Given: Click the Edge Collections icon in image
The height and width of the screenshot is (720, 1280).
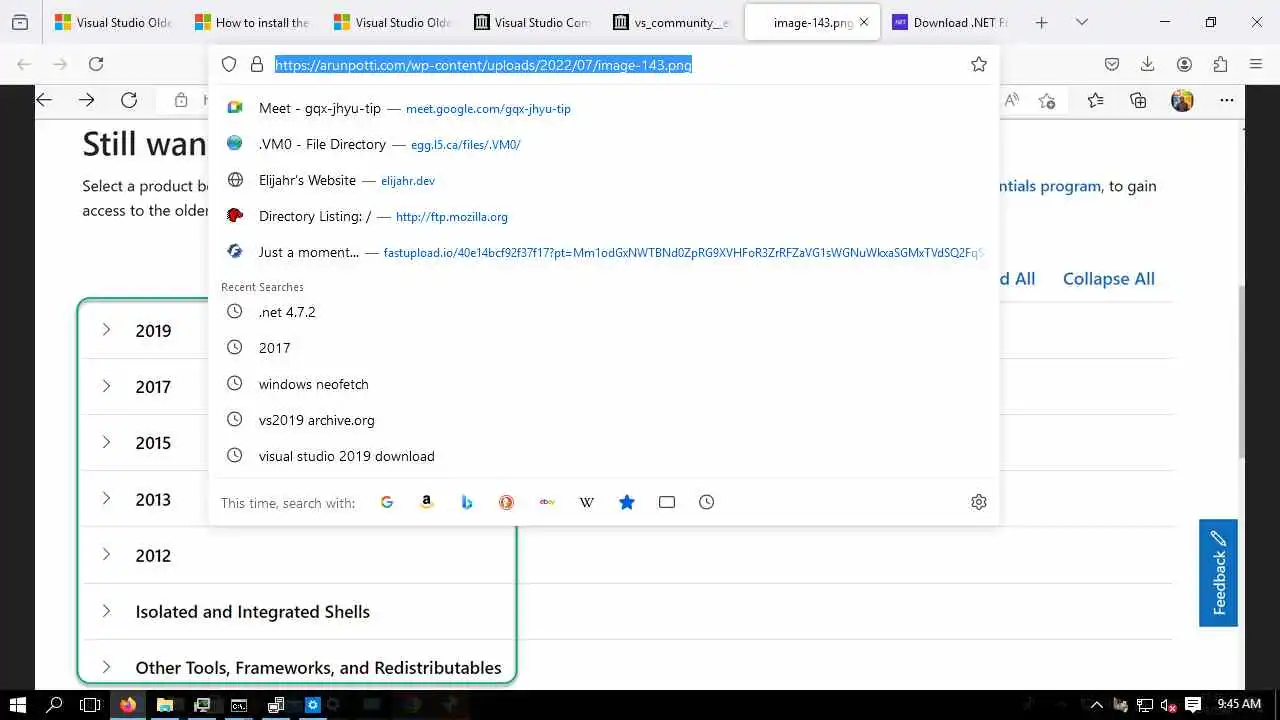Looking at the screenshot, I should pos(1138,100).
